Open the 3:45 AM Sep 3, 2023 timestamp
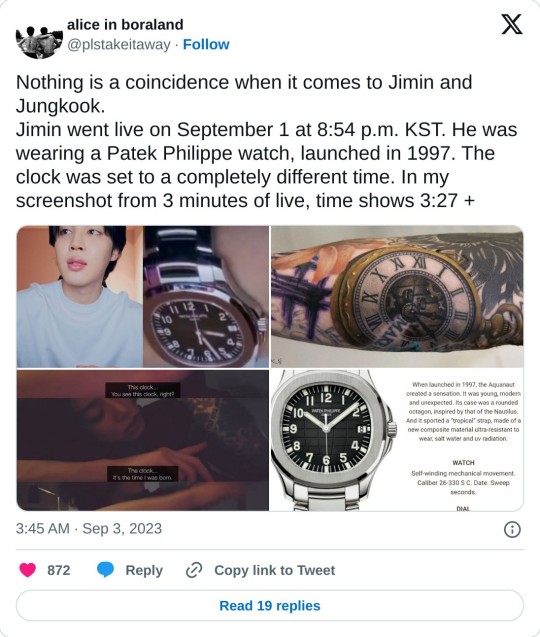Viewport: 540px width, 637px height. pos(89,529)
